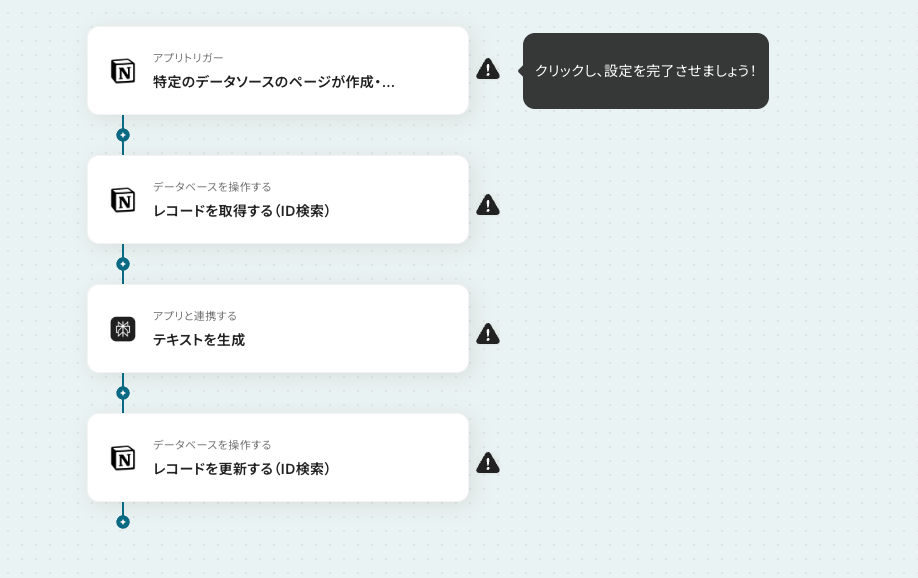The height and width of the screenshot is (578, 918).
Task: Click the Notion icon on レコードを更新する card
Action: (123, 458)
